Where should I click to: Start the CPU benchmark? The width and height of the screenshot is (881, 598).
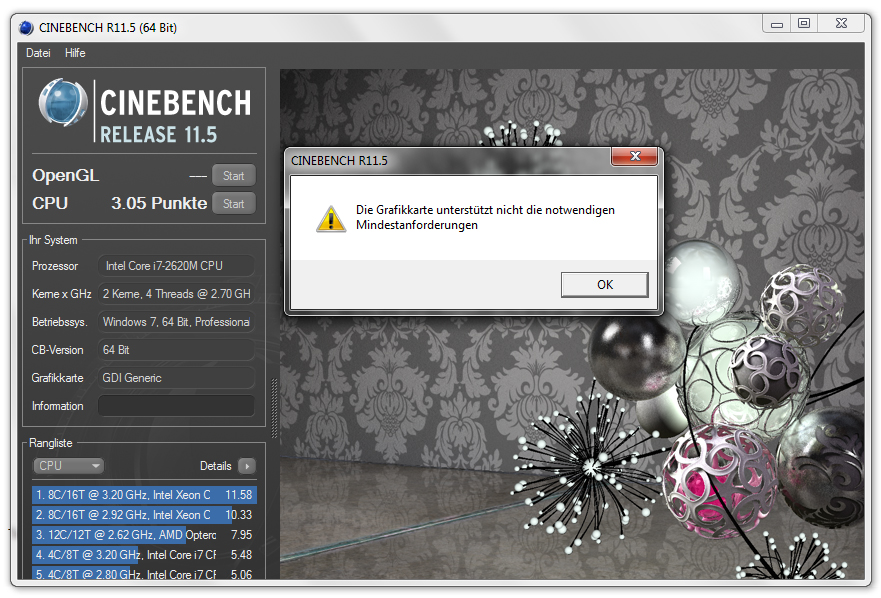click(x=234, y=203)
